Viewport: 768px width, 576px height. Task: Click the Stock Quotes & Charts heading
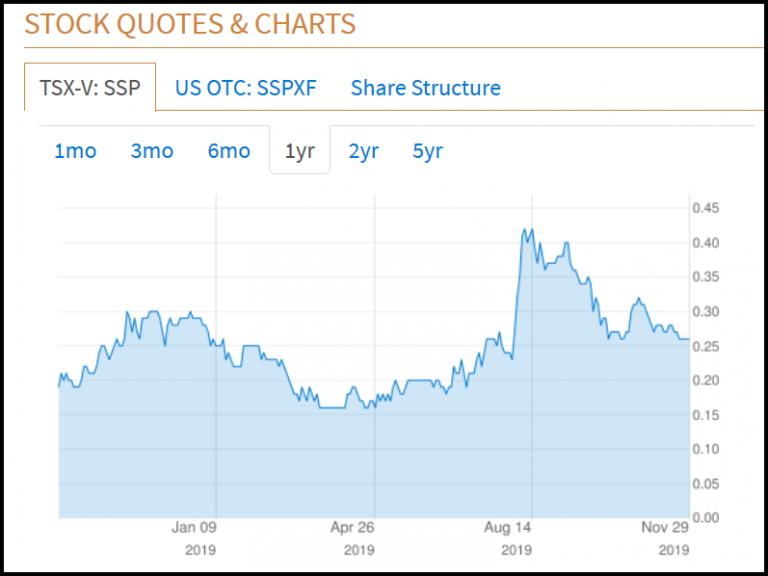(190, 23)
